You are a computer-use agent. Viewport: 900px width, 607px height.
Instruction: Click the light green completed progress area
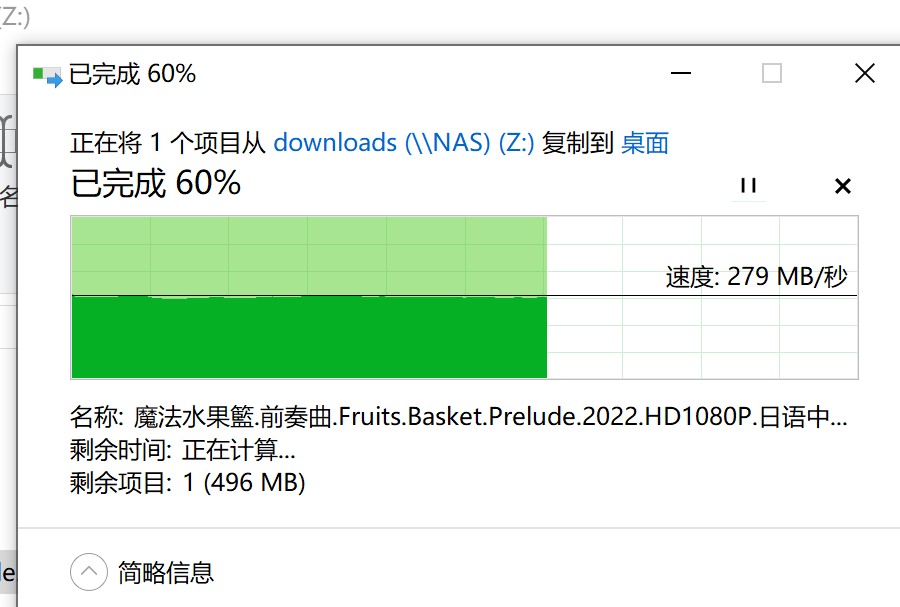coord(309,256)
